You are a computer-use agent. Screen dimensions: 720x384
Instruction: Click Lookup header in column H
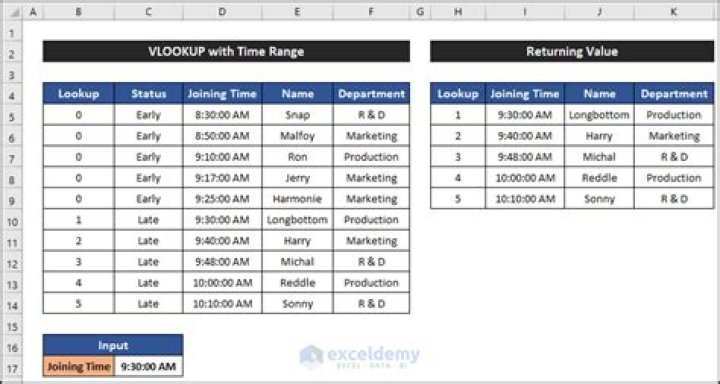coord(458,94)
